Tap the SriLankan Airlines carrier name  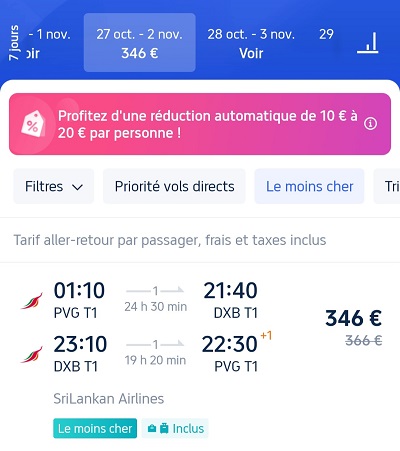(x=109, y=399)
